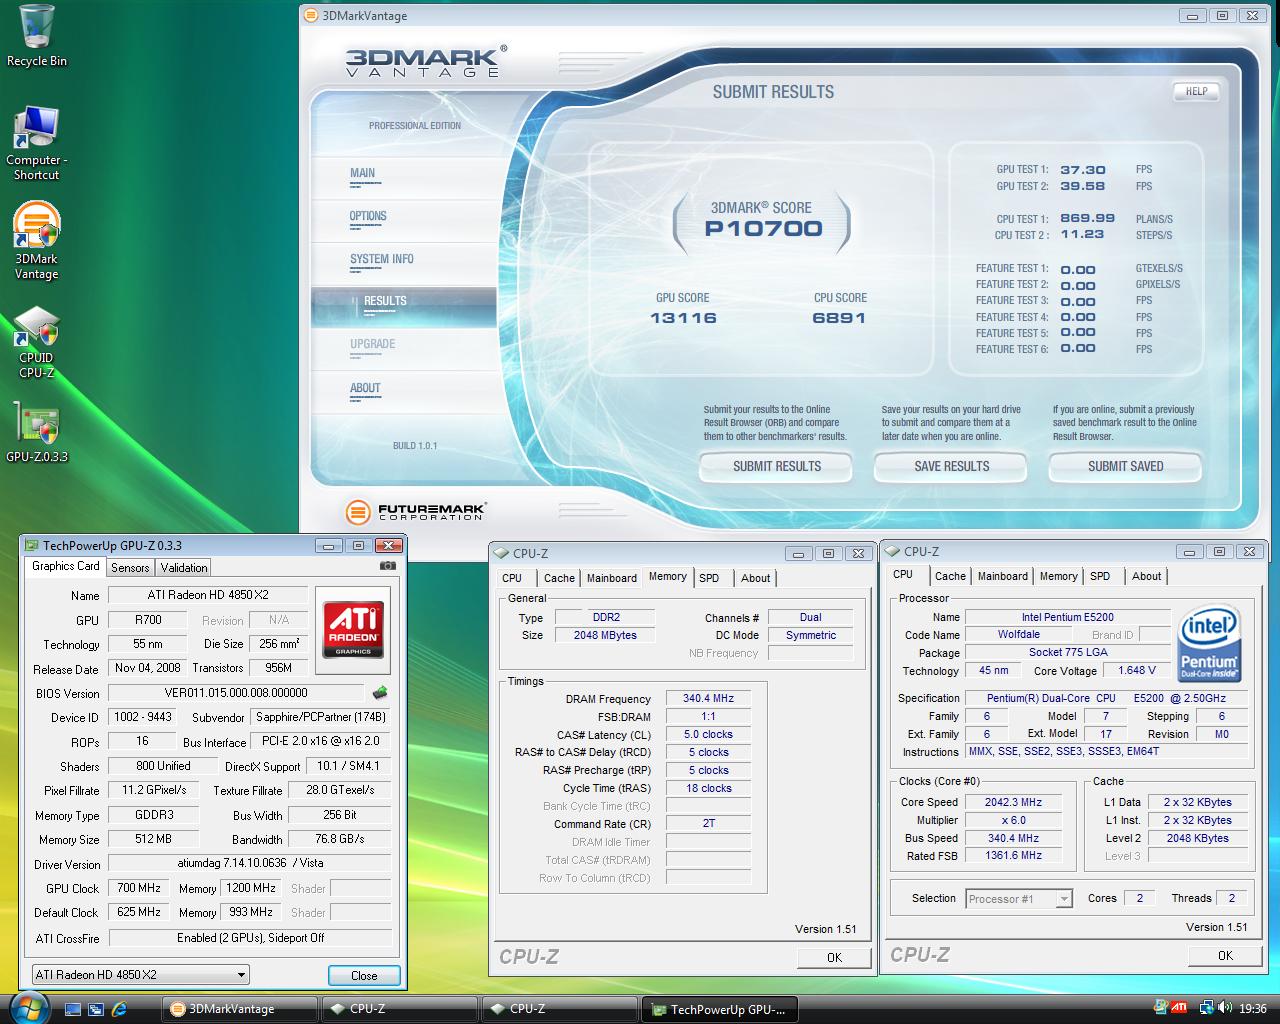Click the GPU Clock 700 MHz field
Image resolution: width=1280 pixels, height=1024 pixels.
(139, 888)
